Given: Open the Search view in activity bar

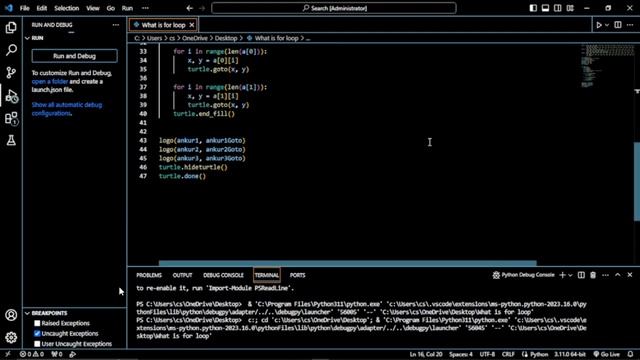Looking at the screenshot, I should click(11, 50).
